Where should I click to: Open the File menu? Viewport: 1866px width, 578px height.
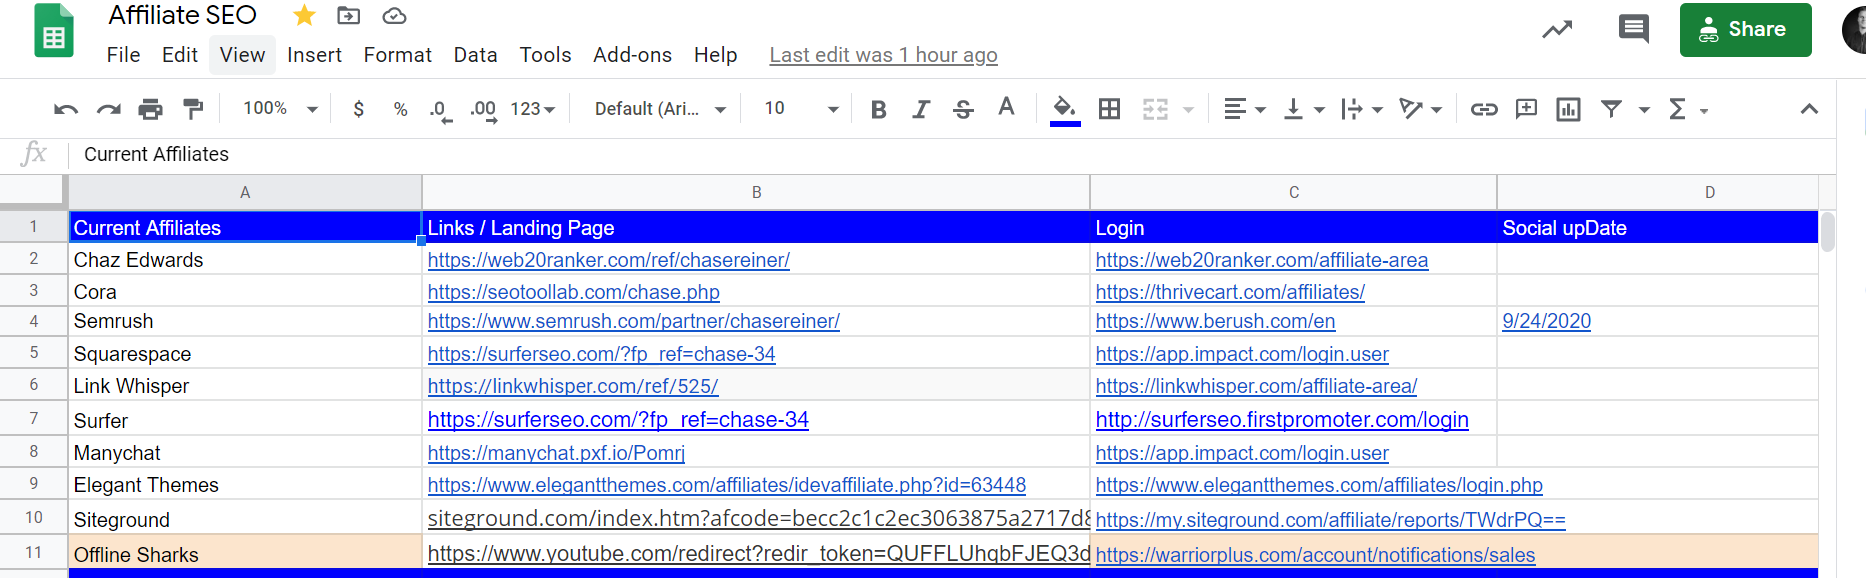point(123,55)
